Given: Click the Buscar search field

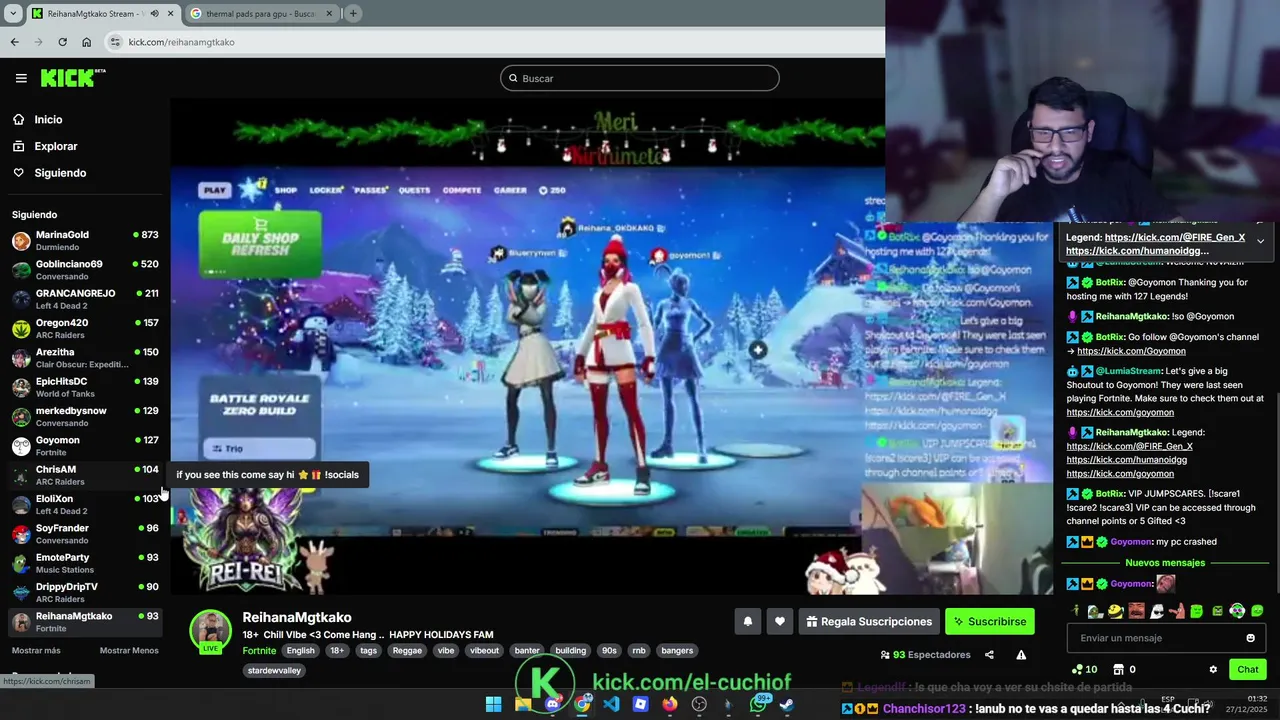Looking at the screenshot, I should pos(640,78).
